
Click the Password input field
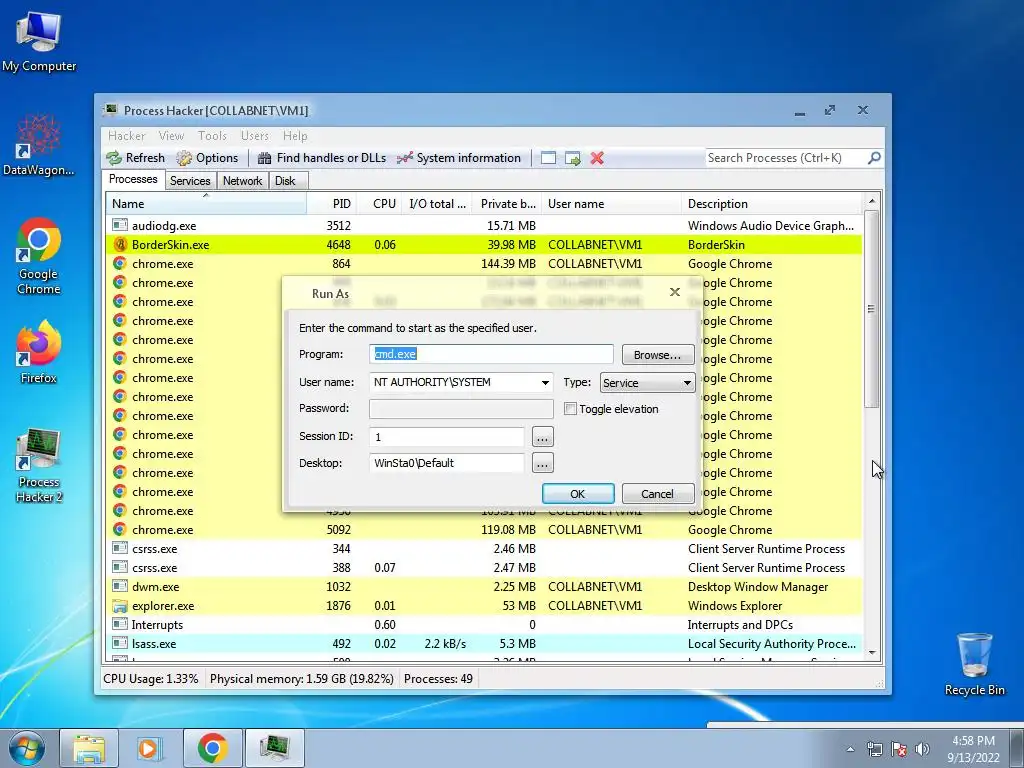[461, 409]
